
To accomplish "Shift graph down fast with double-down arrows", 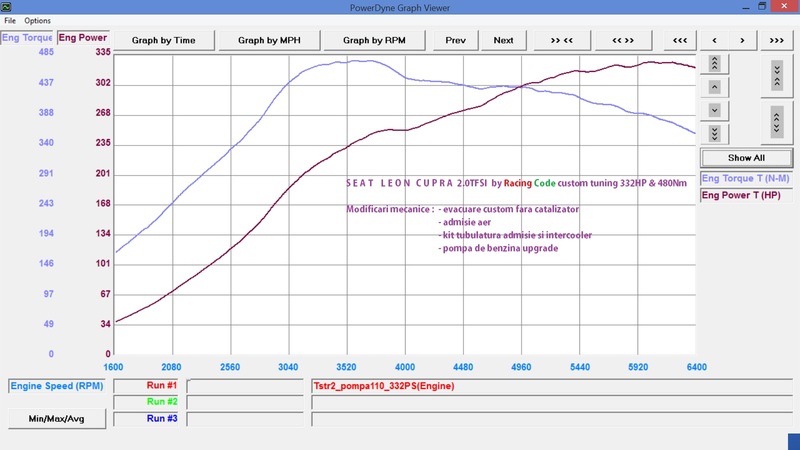I will pos(714,134).
